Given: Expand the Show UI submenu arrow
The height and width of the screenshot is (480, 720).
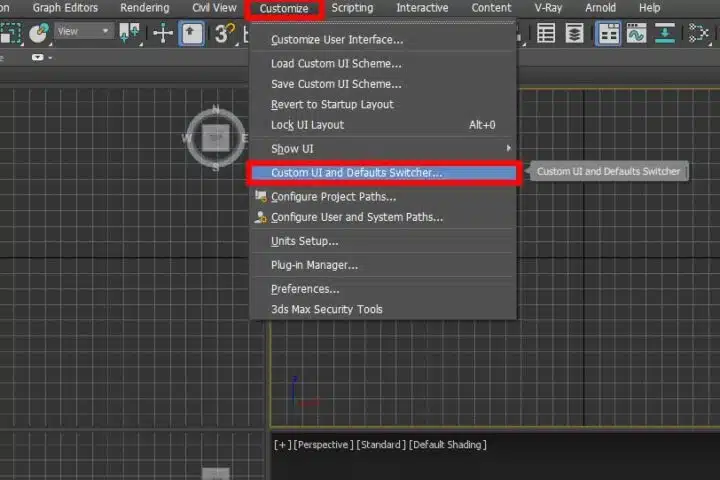Looking at the screenshot, I should click(x=508, y=148).
